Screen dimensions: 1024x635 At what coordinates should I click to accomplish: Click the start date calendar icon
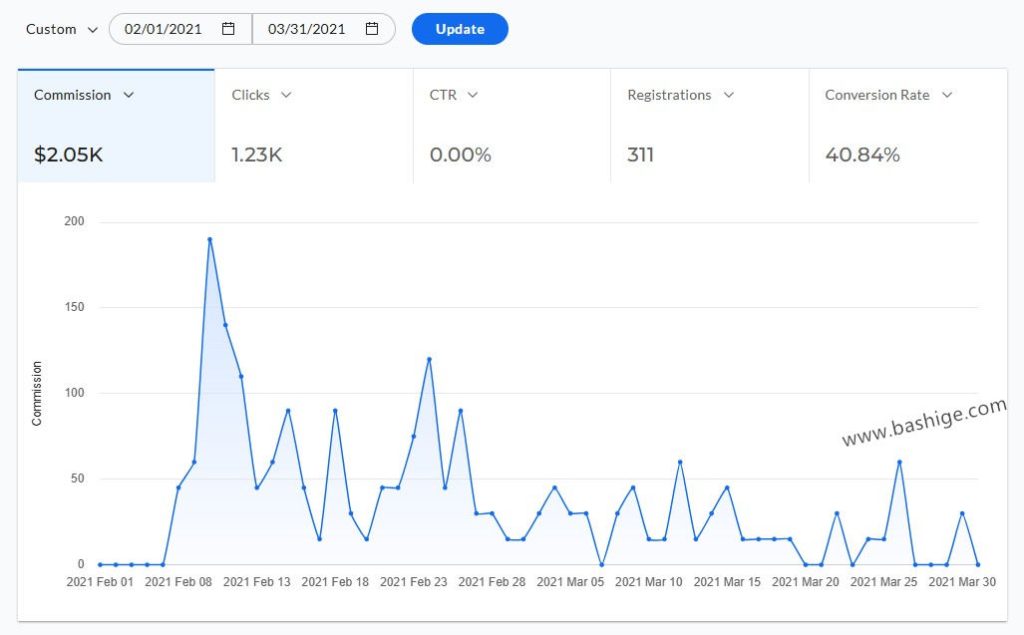(x=228, y=29)
